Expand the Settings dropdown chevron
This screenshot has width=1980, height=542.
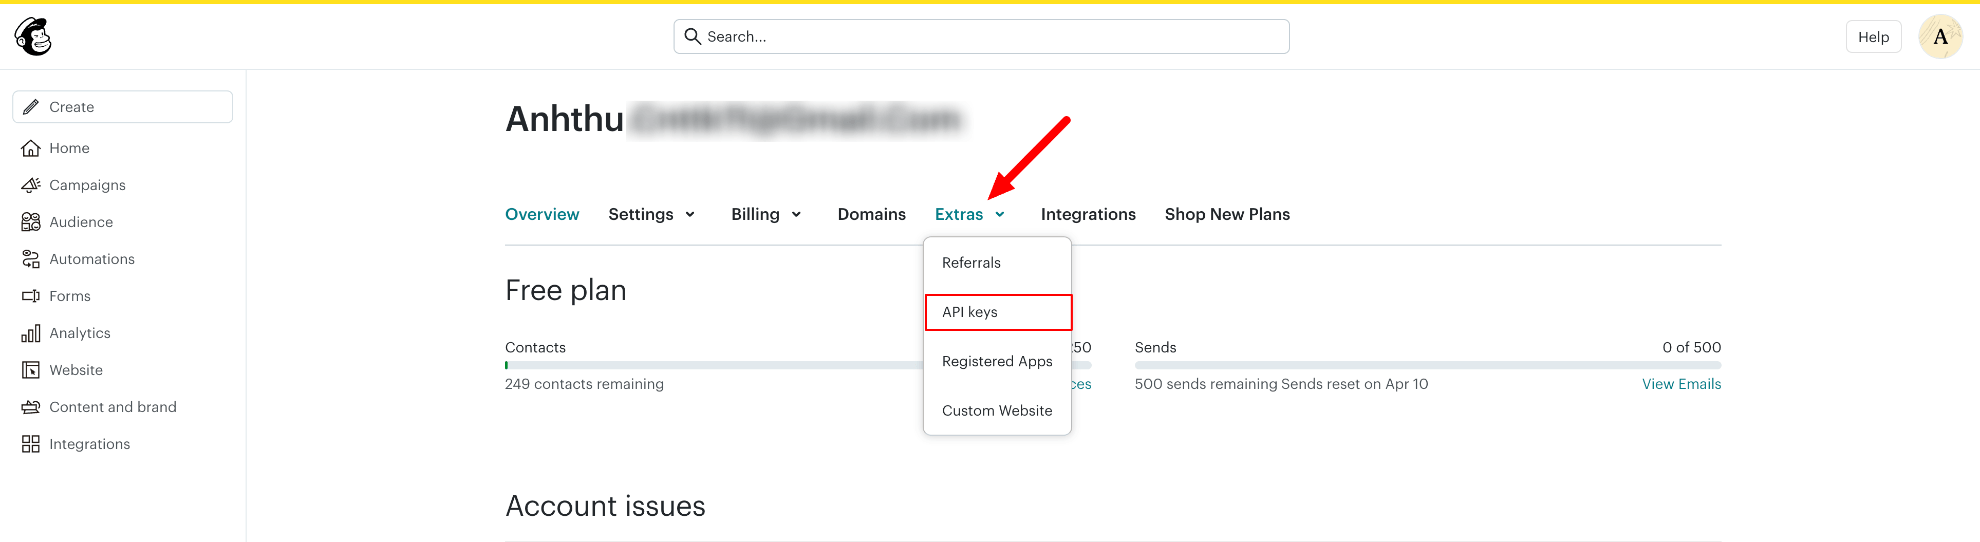tap(690, 215)
